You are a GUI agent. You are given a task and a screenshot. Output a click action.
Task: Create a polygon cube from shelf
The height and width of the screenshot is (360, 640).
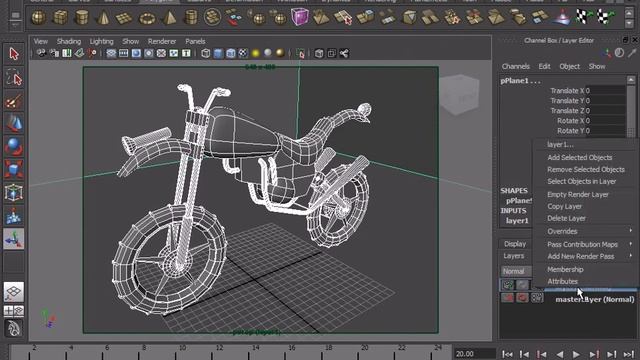[x=60, y=18]
